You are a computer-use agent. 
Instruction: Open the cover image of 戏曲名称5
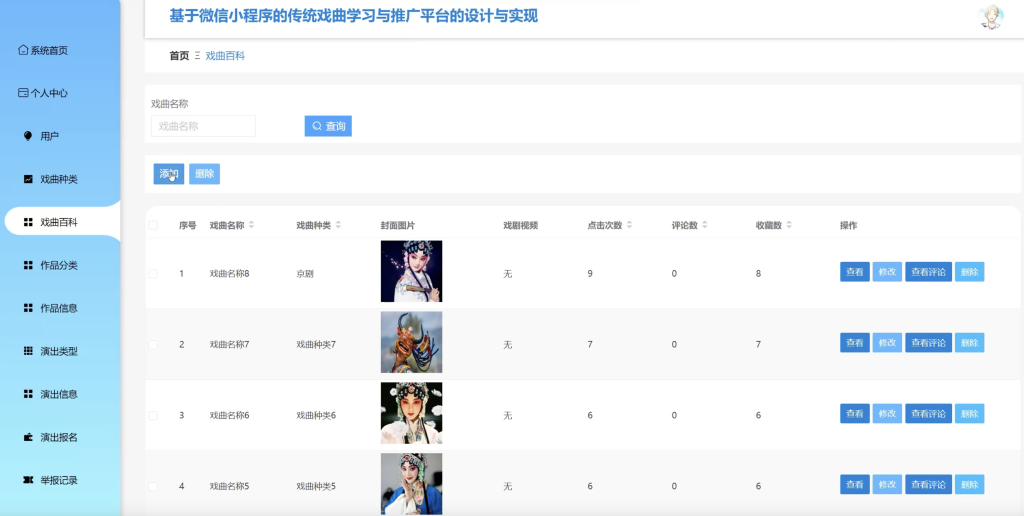pyautogui.click(x=411, y=484)
